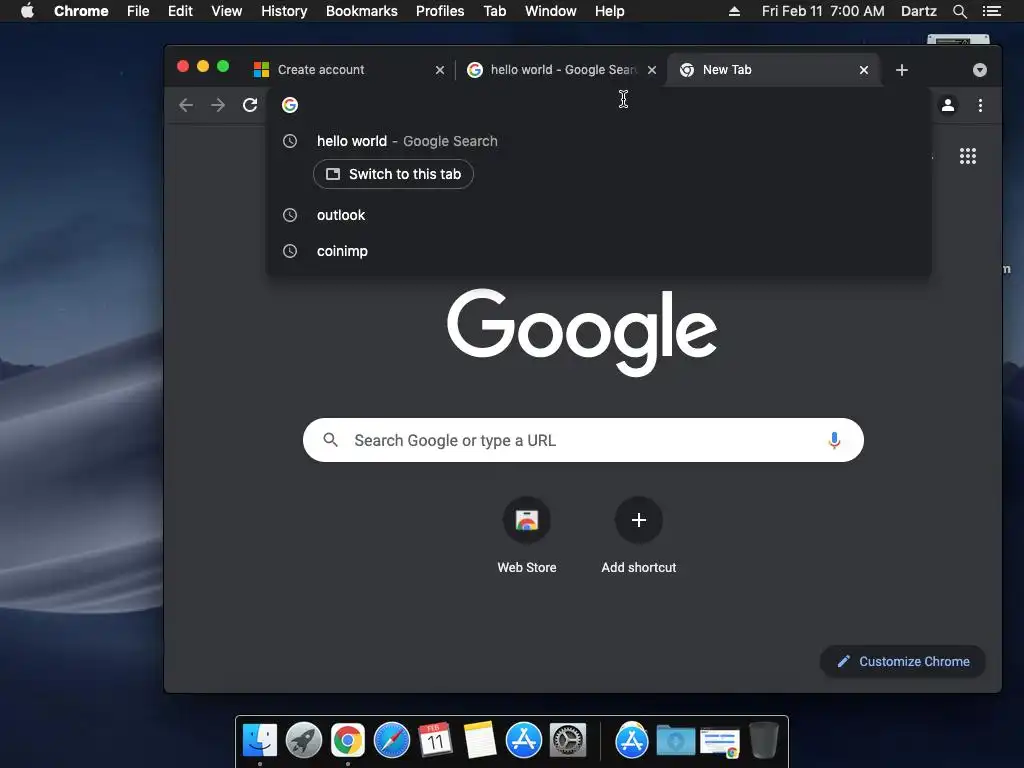Click clock icon beside outlook suggestion
This screenshot has width=1024, height=768.
point(290,216)
